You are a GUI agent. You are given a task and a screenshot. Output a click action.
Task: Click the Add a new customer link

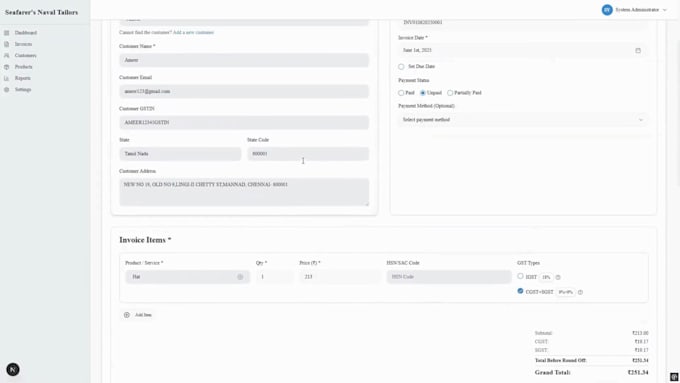193,33
